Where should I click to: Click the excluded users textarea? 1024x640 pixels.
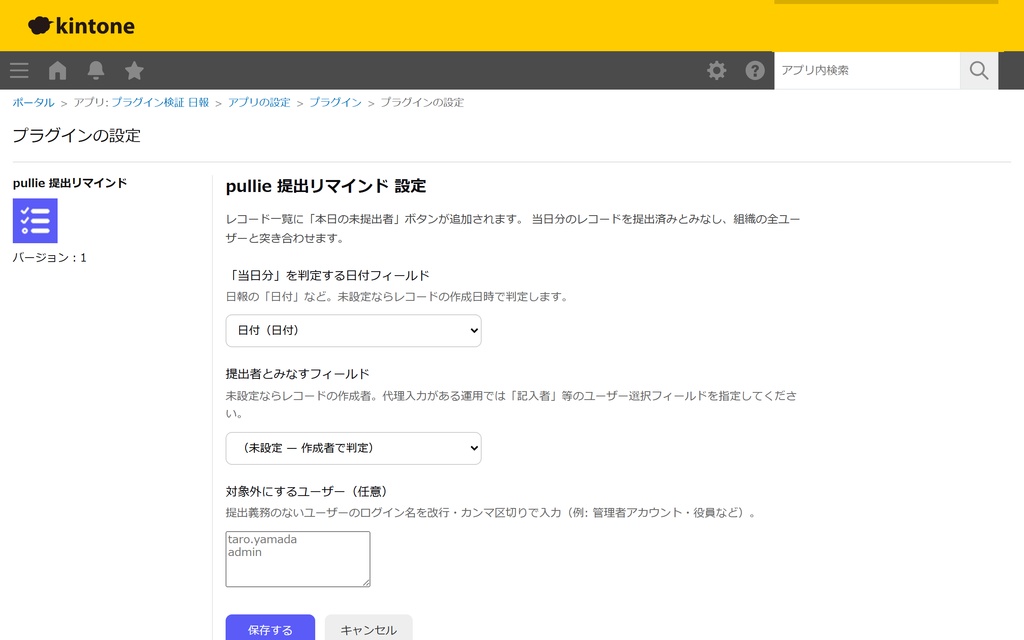[298, 559]
